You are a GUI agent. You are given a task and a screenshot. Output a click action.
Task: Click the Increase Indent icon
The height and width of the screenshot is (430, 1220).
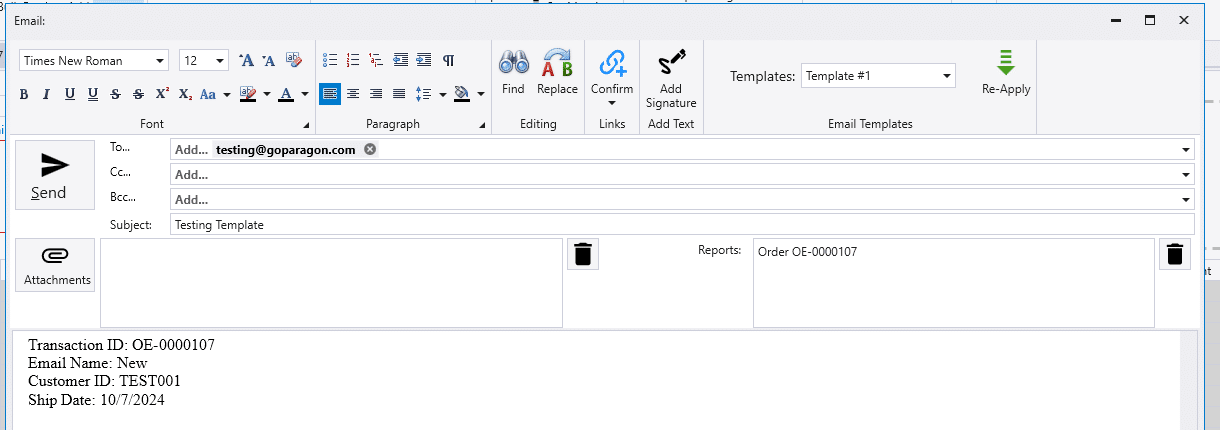424,60
